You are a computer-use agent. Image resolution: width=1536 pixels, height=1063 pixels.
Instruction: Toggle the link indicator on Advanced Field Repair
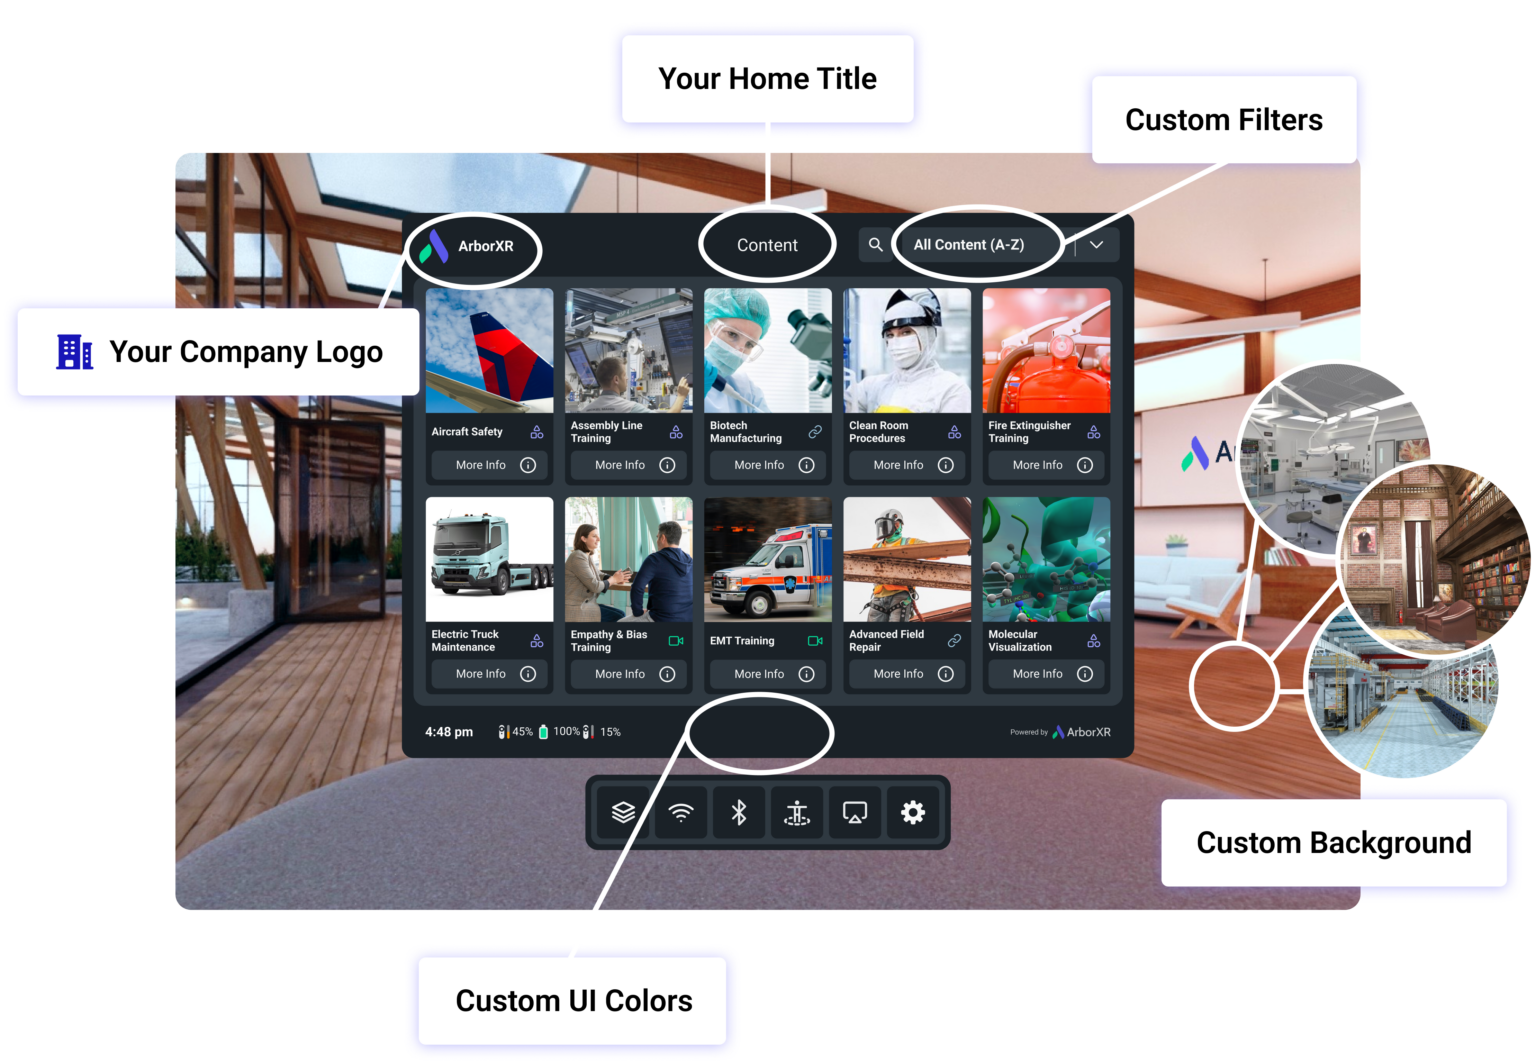click(x=953, y=640)
